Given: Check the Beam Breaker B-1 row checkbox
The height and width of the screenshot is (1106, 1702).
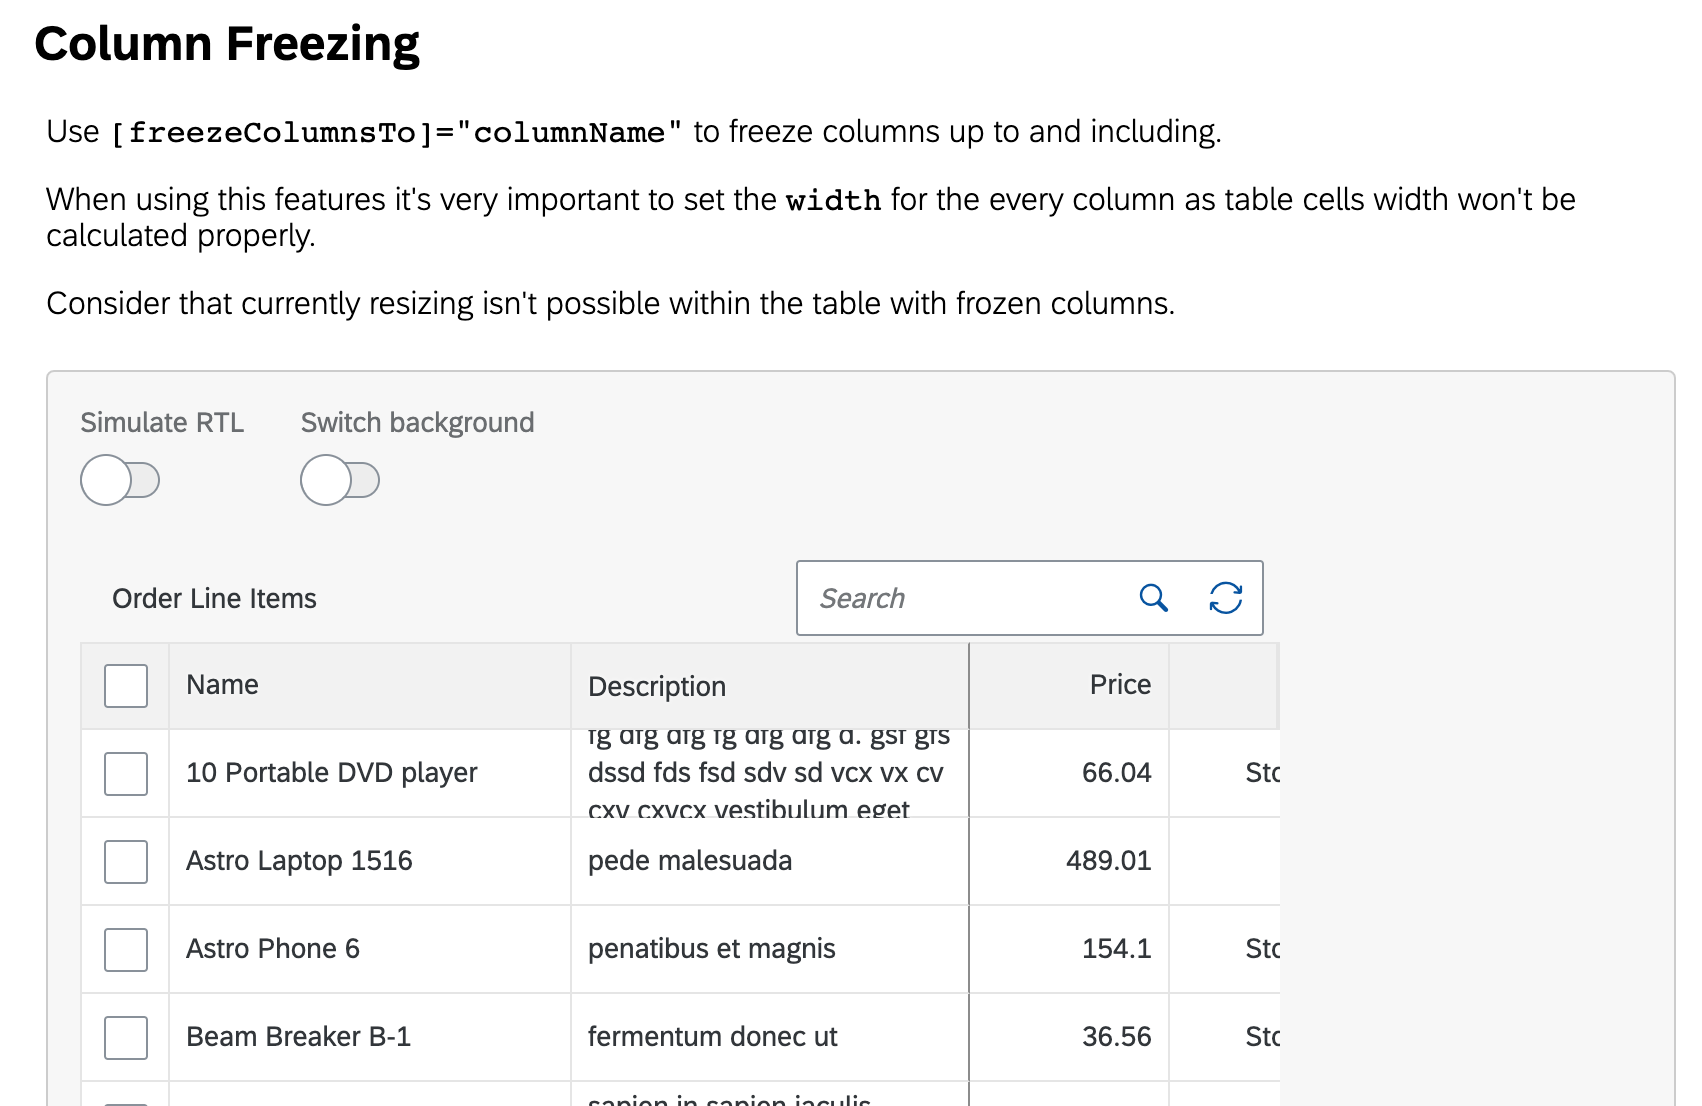Looking at the screenshot, I should click(126, 1038).
